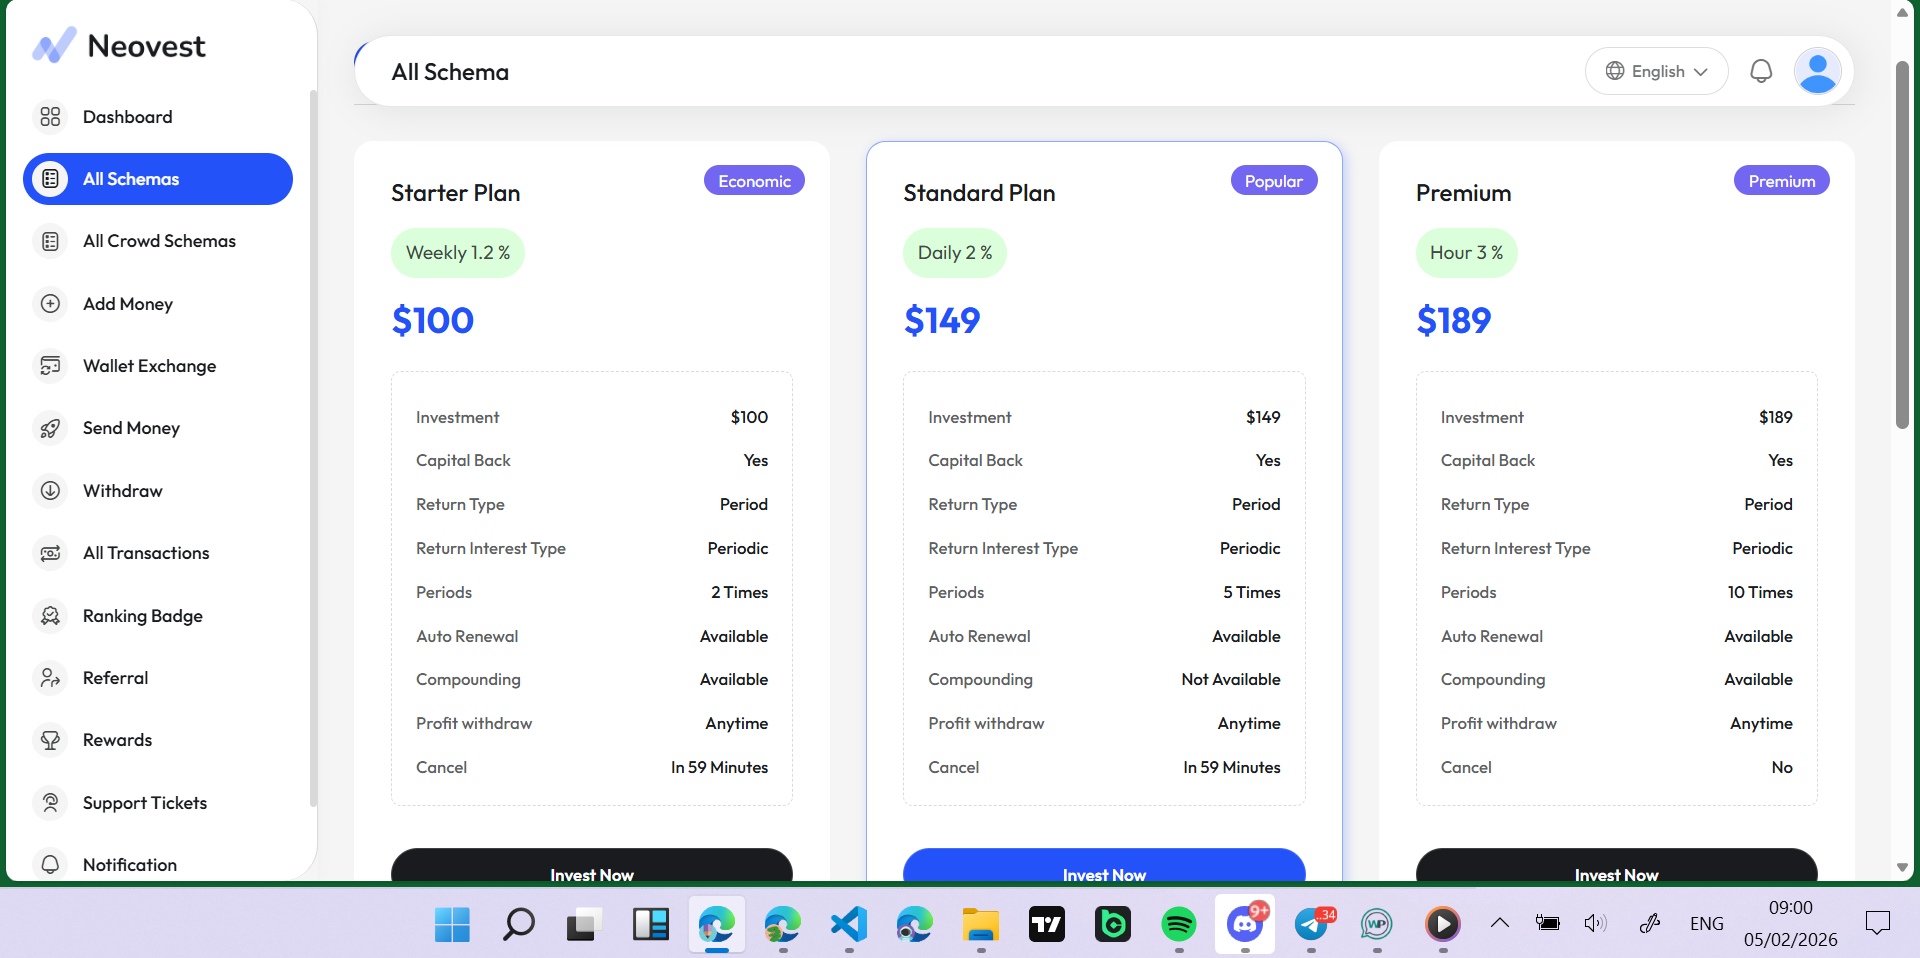
Task: Open Support Tickets menu item
Action: pyautogui.click(x=158, y=803)
